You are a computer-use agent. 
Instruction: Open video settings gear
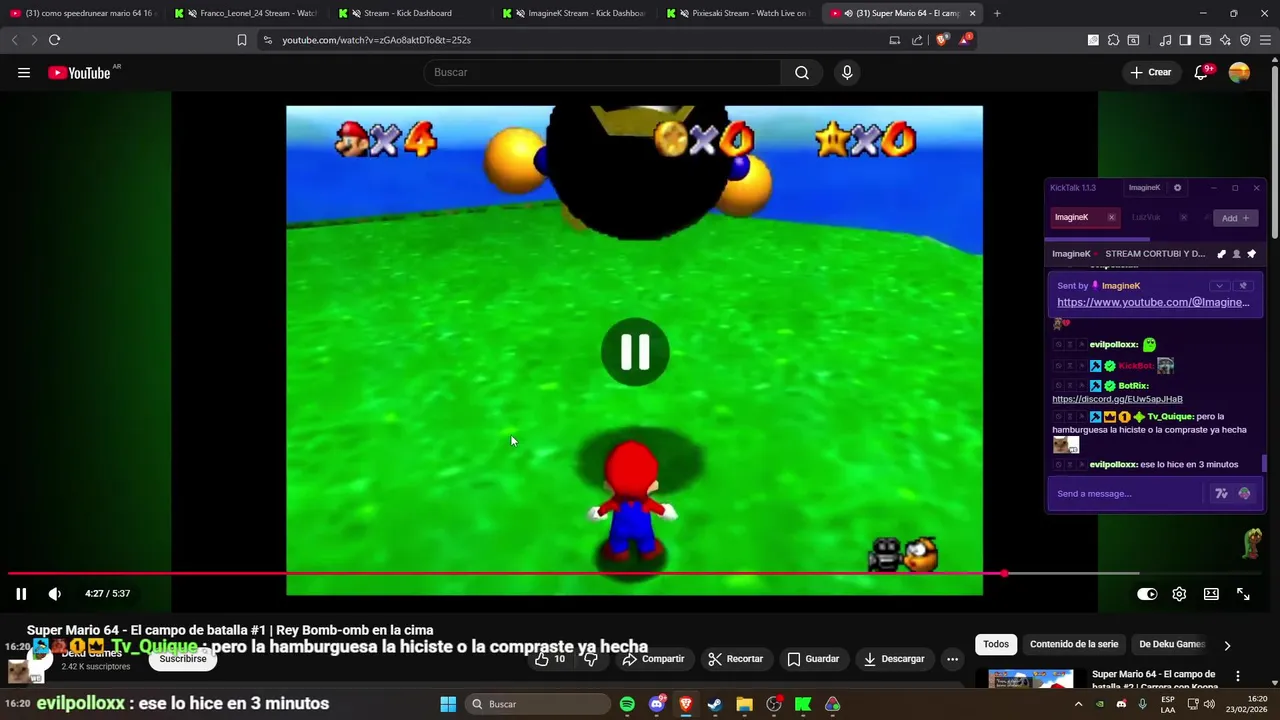(x=1179, y=594)
